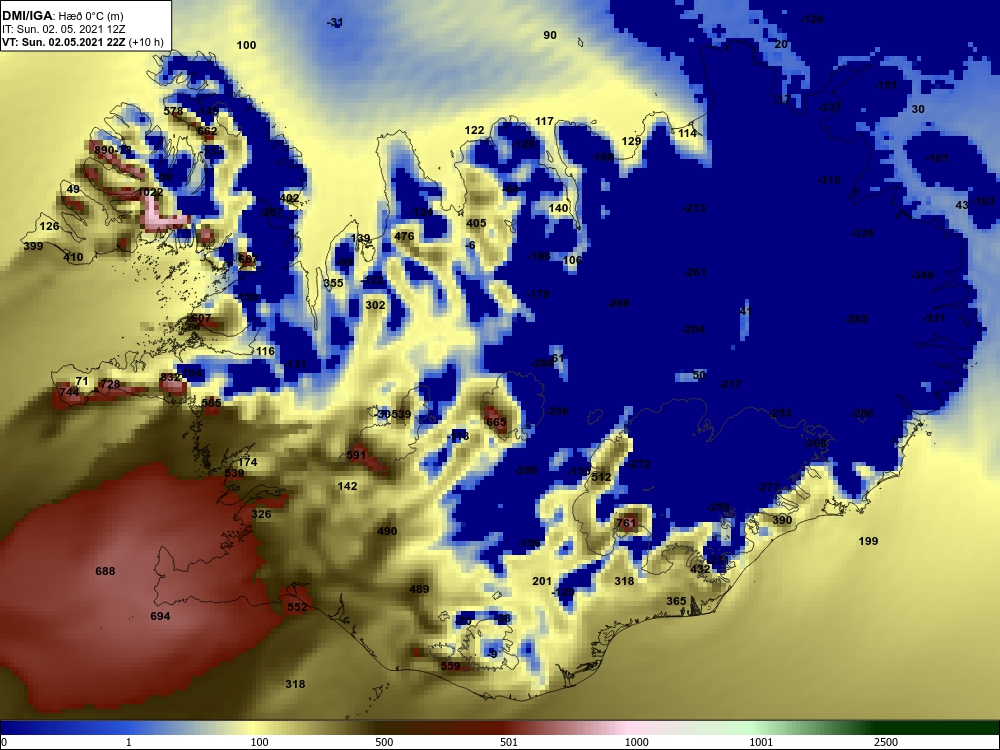Click the '728' height label

click(110, 385)
